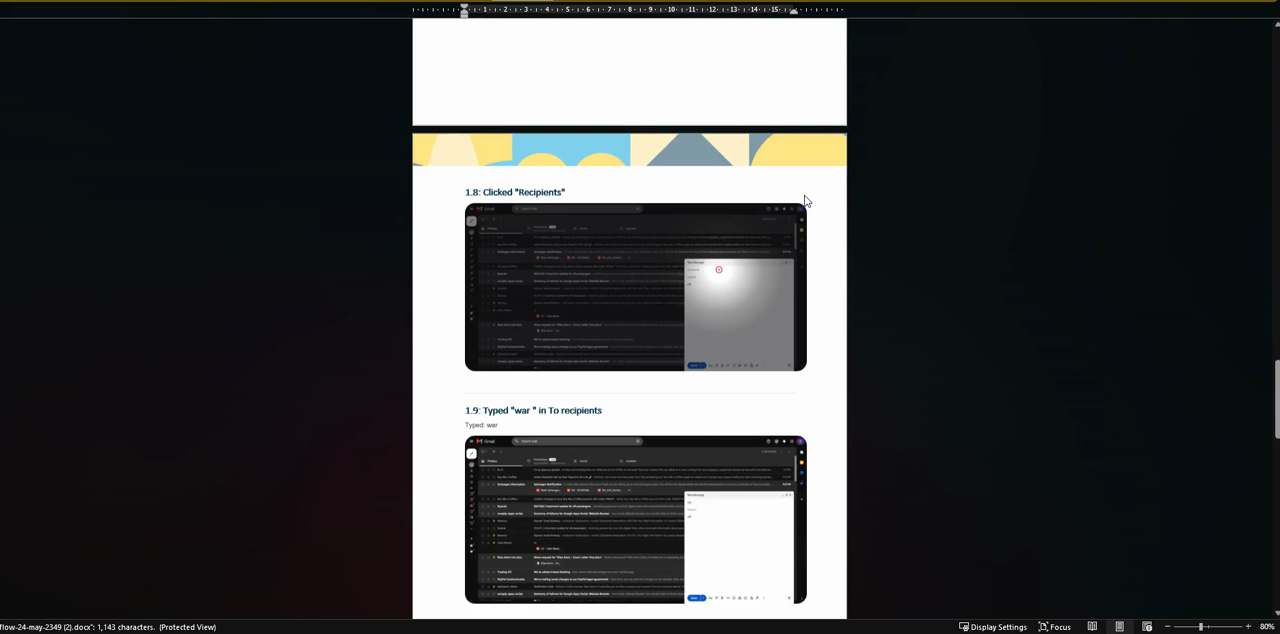Select the screenshot image under step 1.9
Viewport: 1280px width, 634px height.
[x=635, y=520]
